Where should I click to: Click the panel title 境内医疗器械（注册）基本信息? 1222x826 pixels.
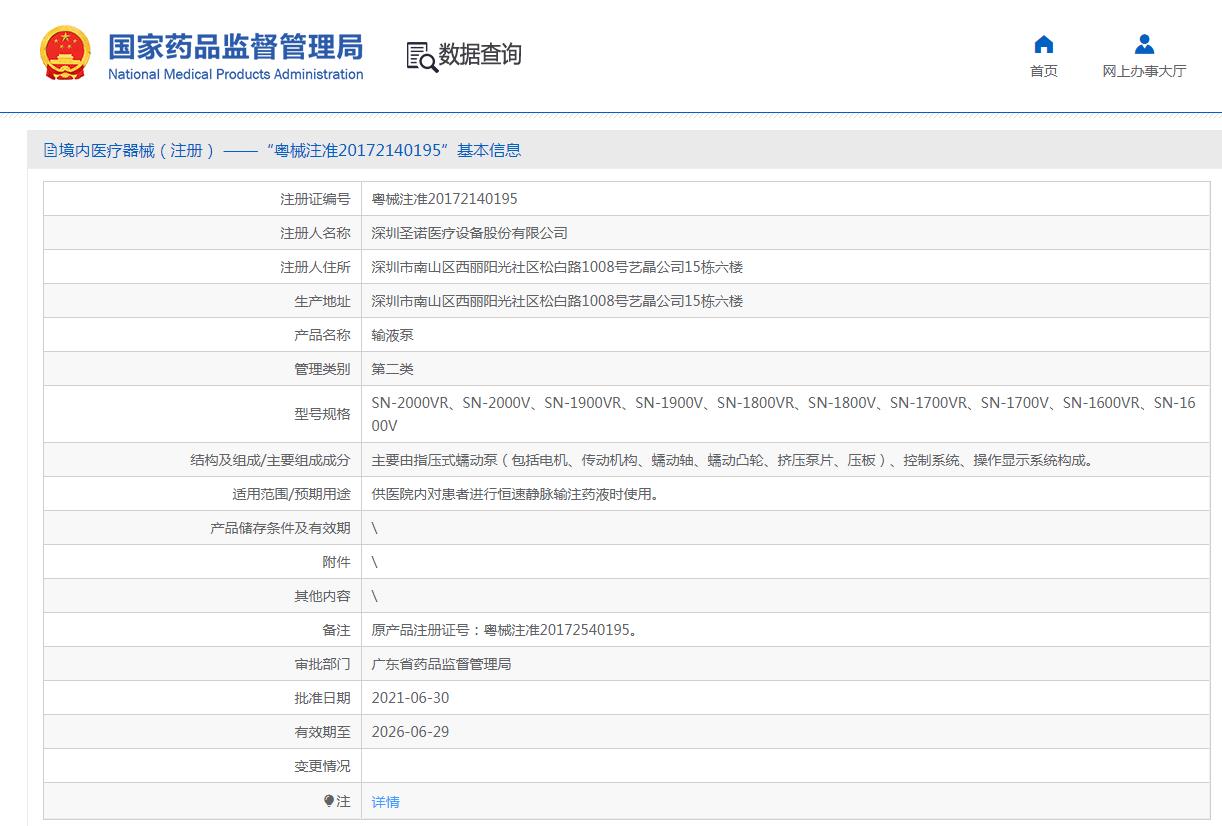290,151
